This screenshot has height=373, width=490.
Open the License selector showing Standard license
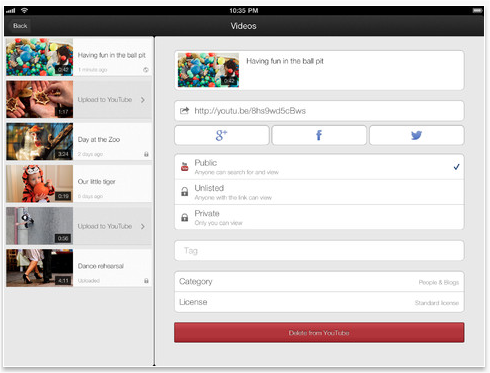tap(319, 302)
